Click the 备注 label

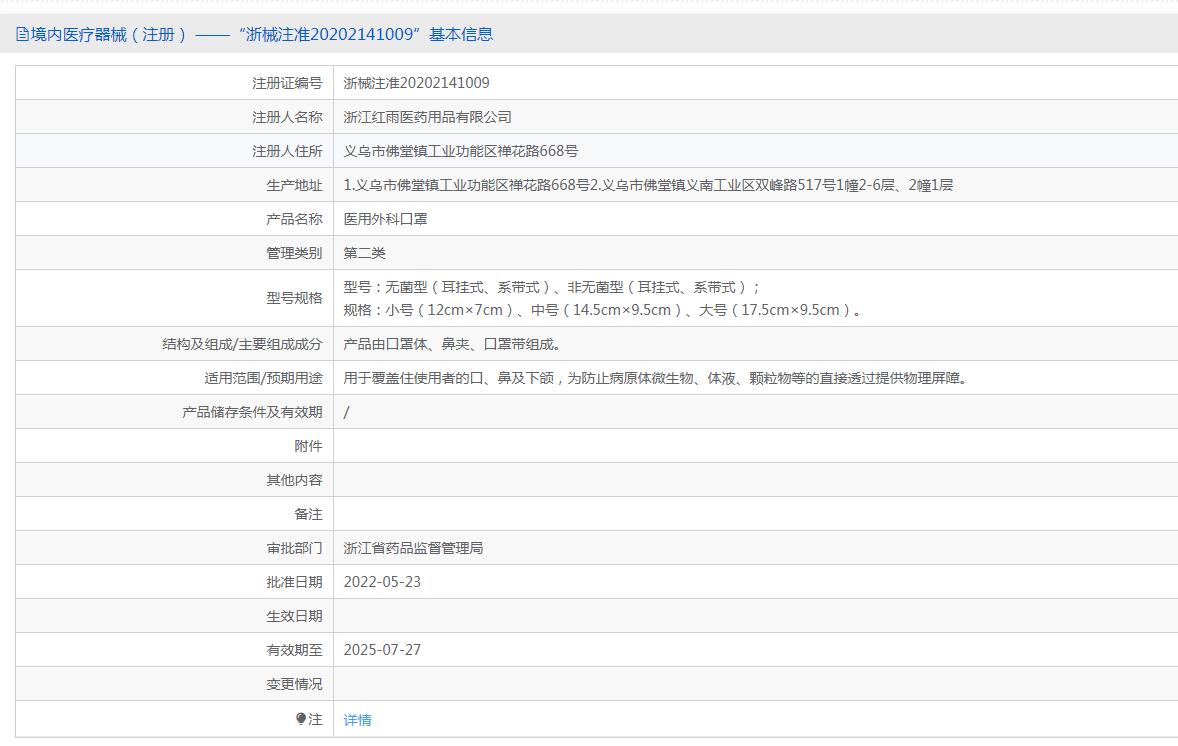(308, 514)
